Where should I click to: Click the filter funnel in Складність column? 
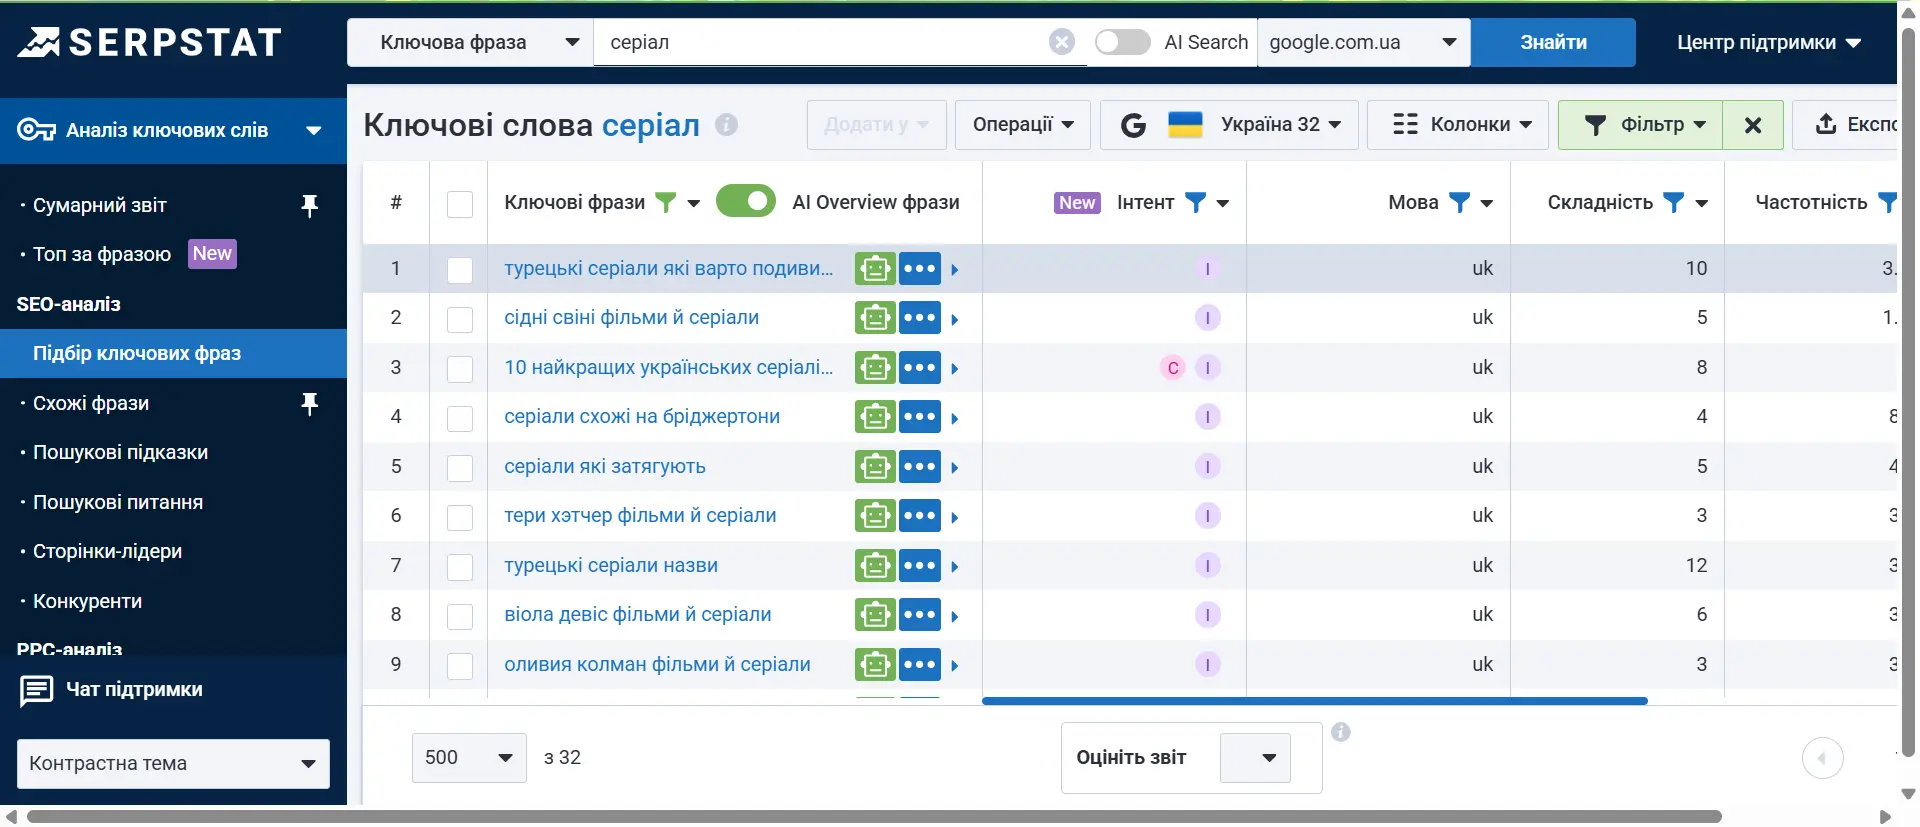[x=1673, y=203]
